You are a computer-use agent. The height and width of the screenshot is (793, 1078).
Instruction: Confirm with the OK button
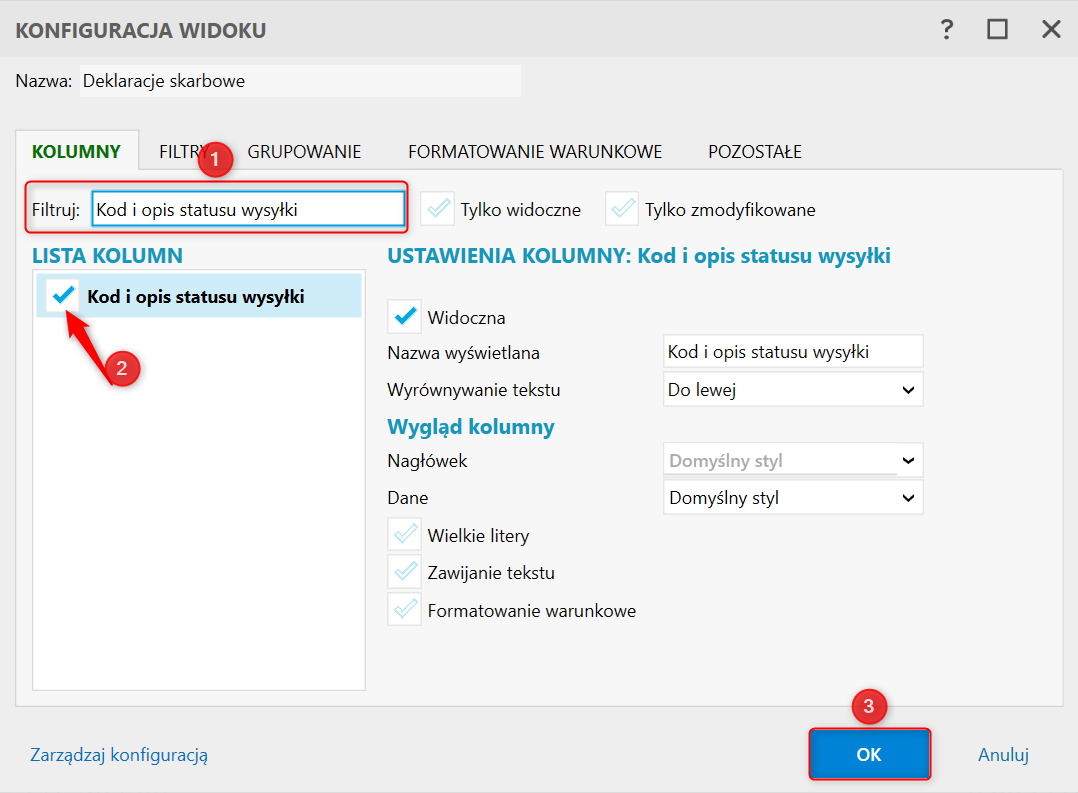870,754
